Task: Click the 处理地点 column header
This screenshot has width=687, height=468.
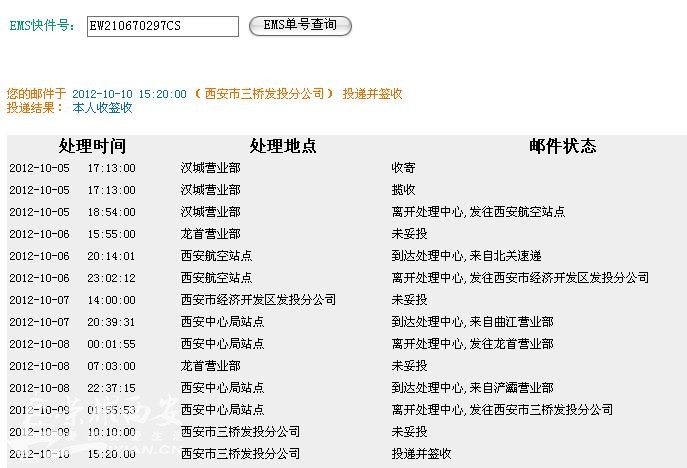Action: coord(283,146)
